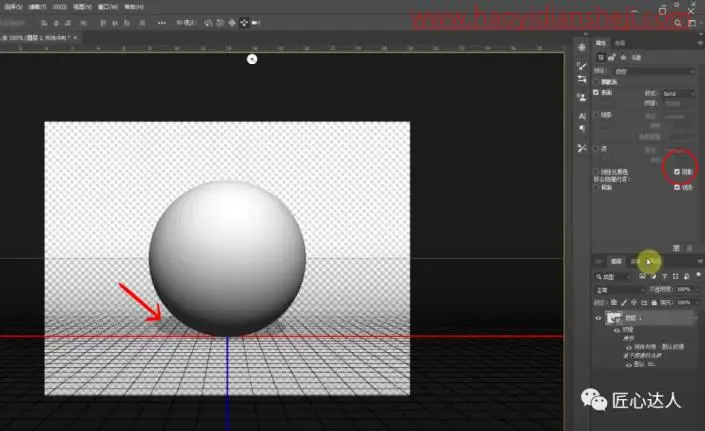Filter layers by smart object icon
The height and width of the screenshot is (431, 705).
(x=687, y=276)
